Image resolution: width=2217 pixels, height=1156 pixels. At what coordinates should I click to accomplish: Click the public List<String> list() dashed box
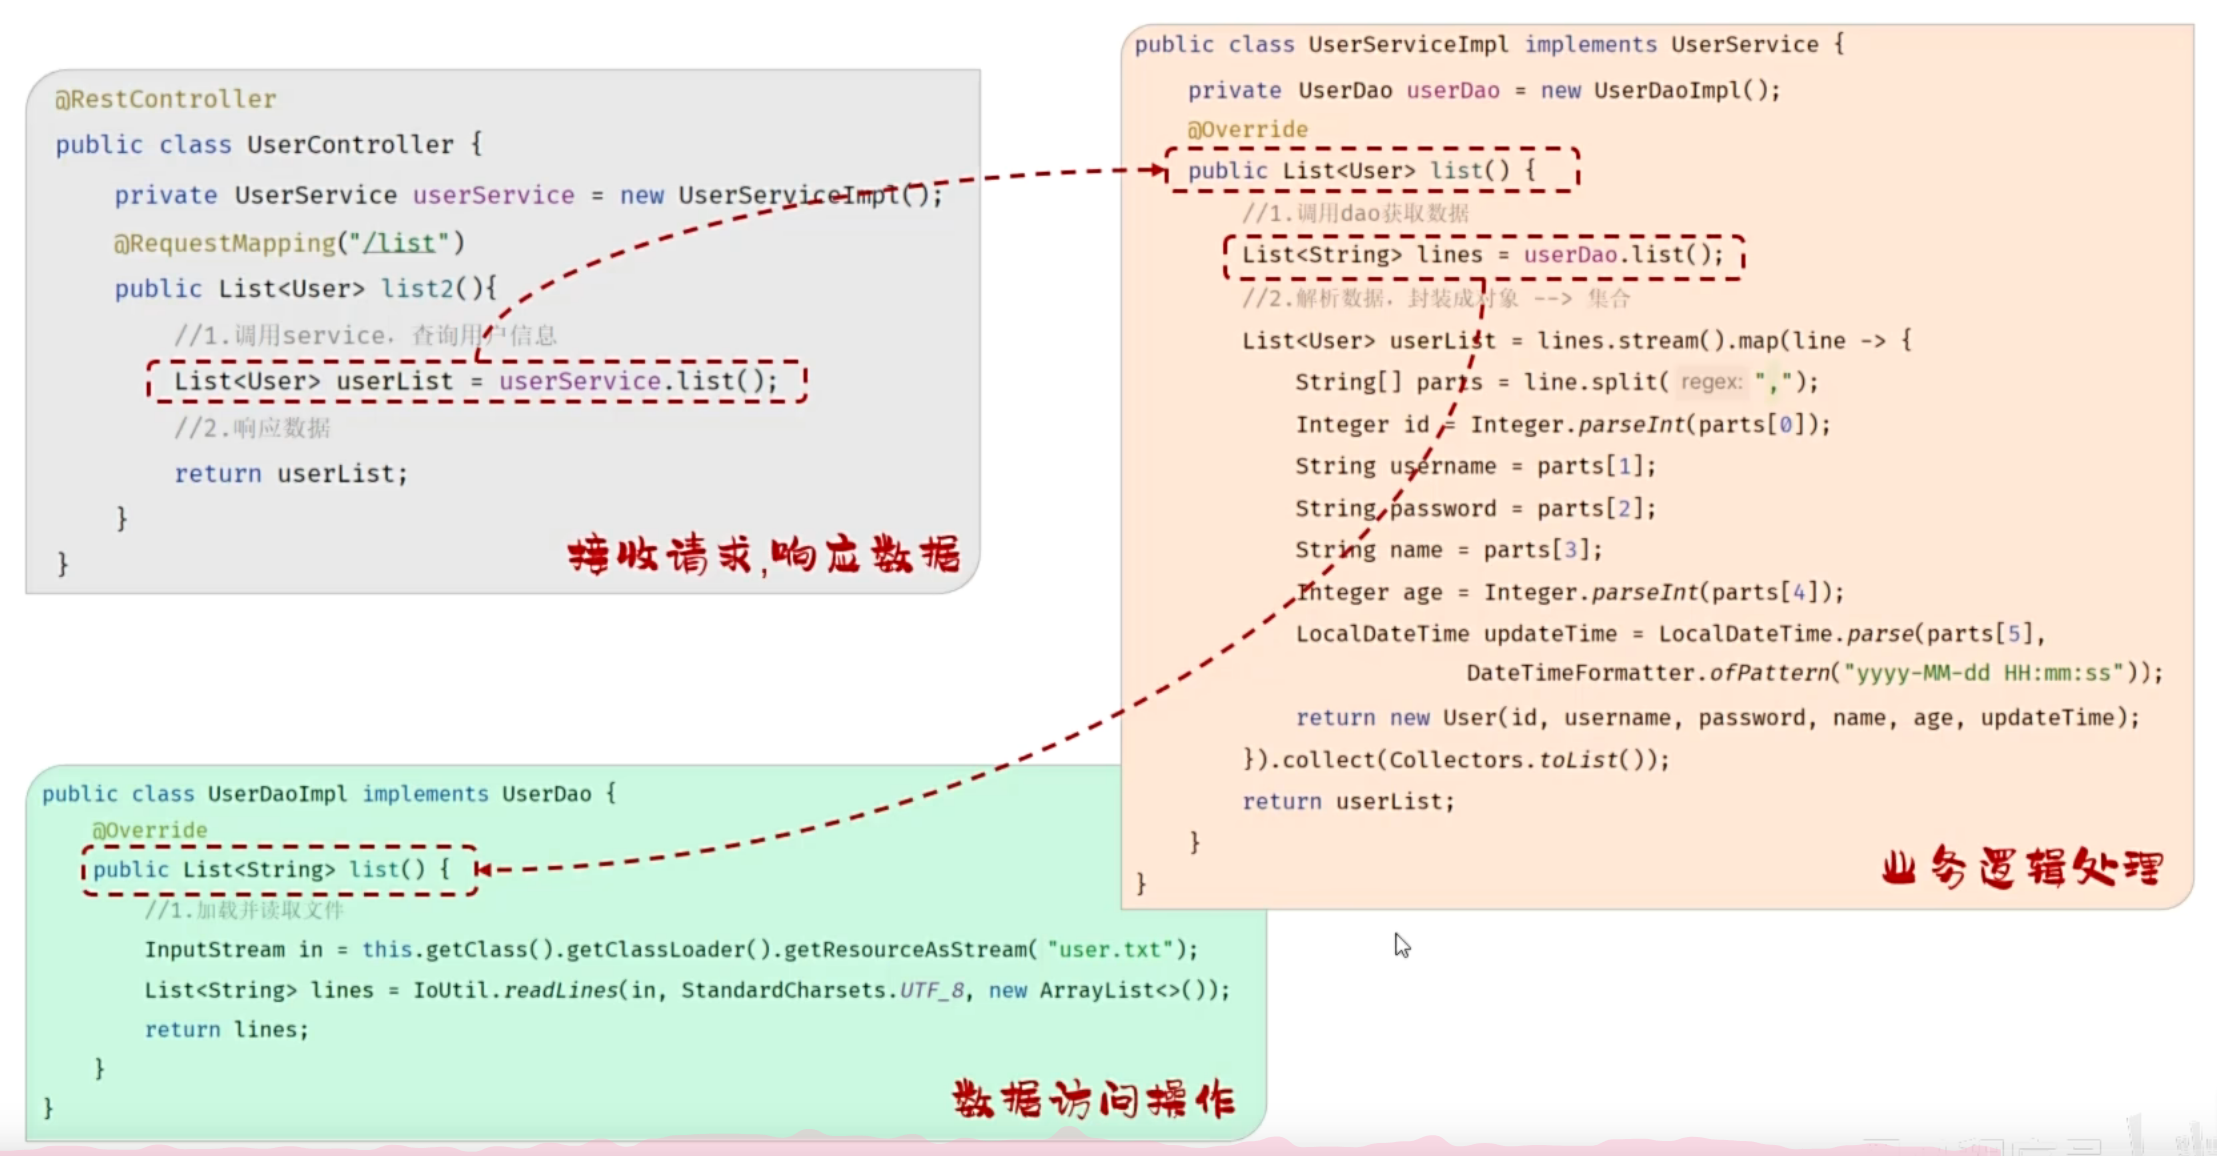pos(272,869)
